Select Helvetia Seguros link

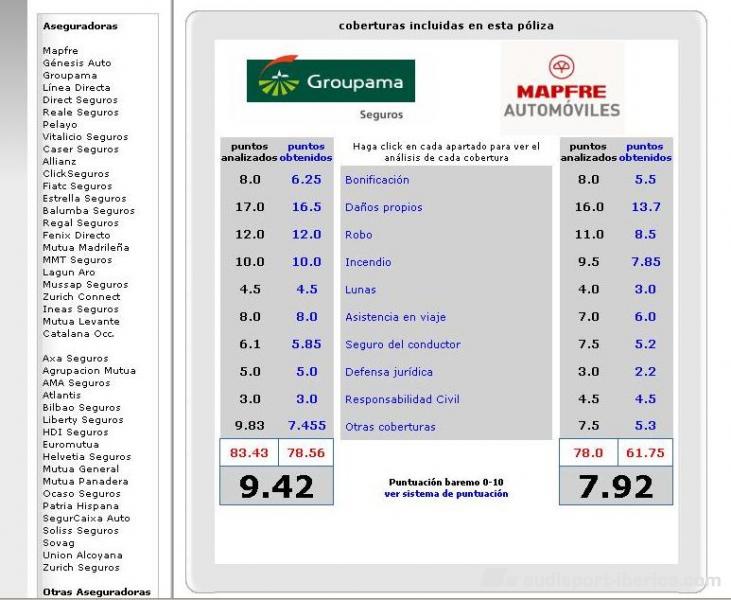87,456
